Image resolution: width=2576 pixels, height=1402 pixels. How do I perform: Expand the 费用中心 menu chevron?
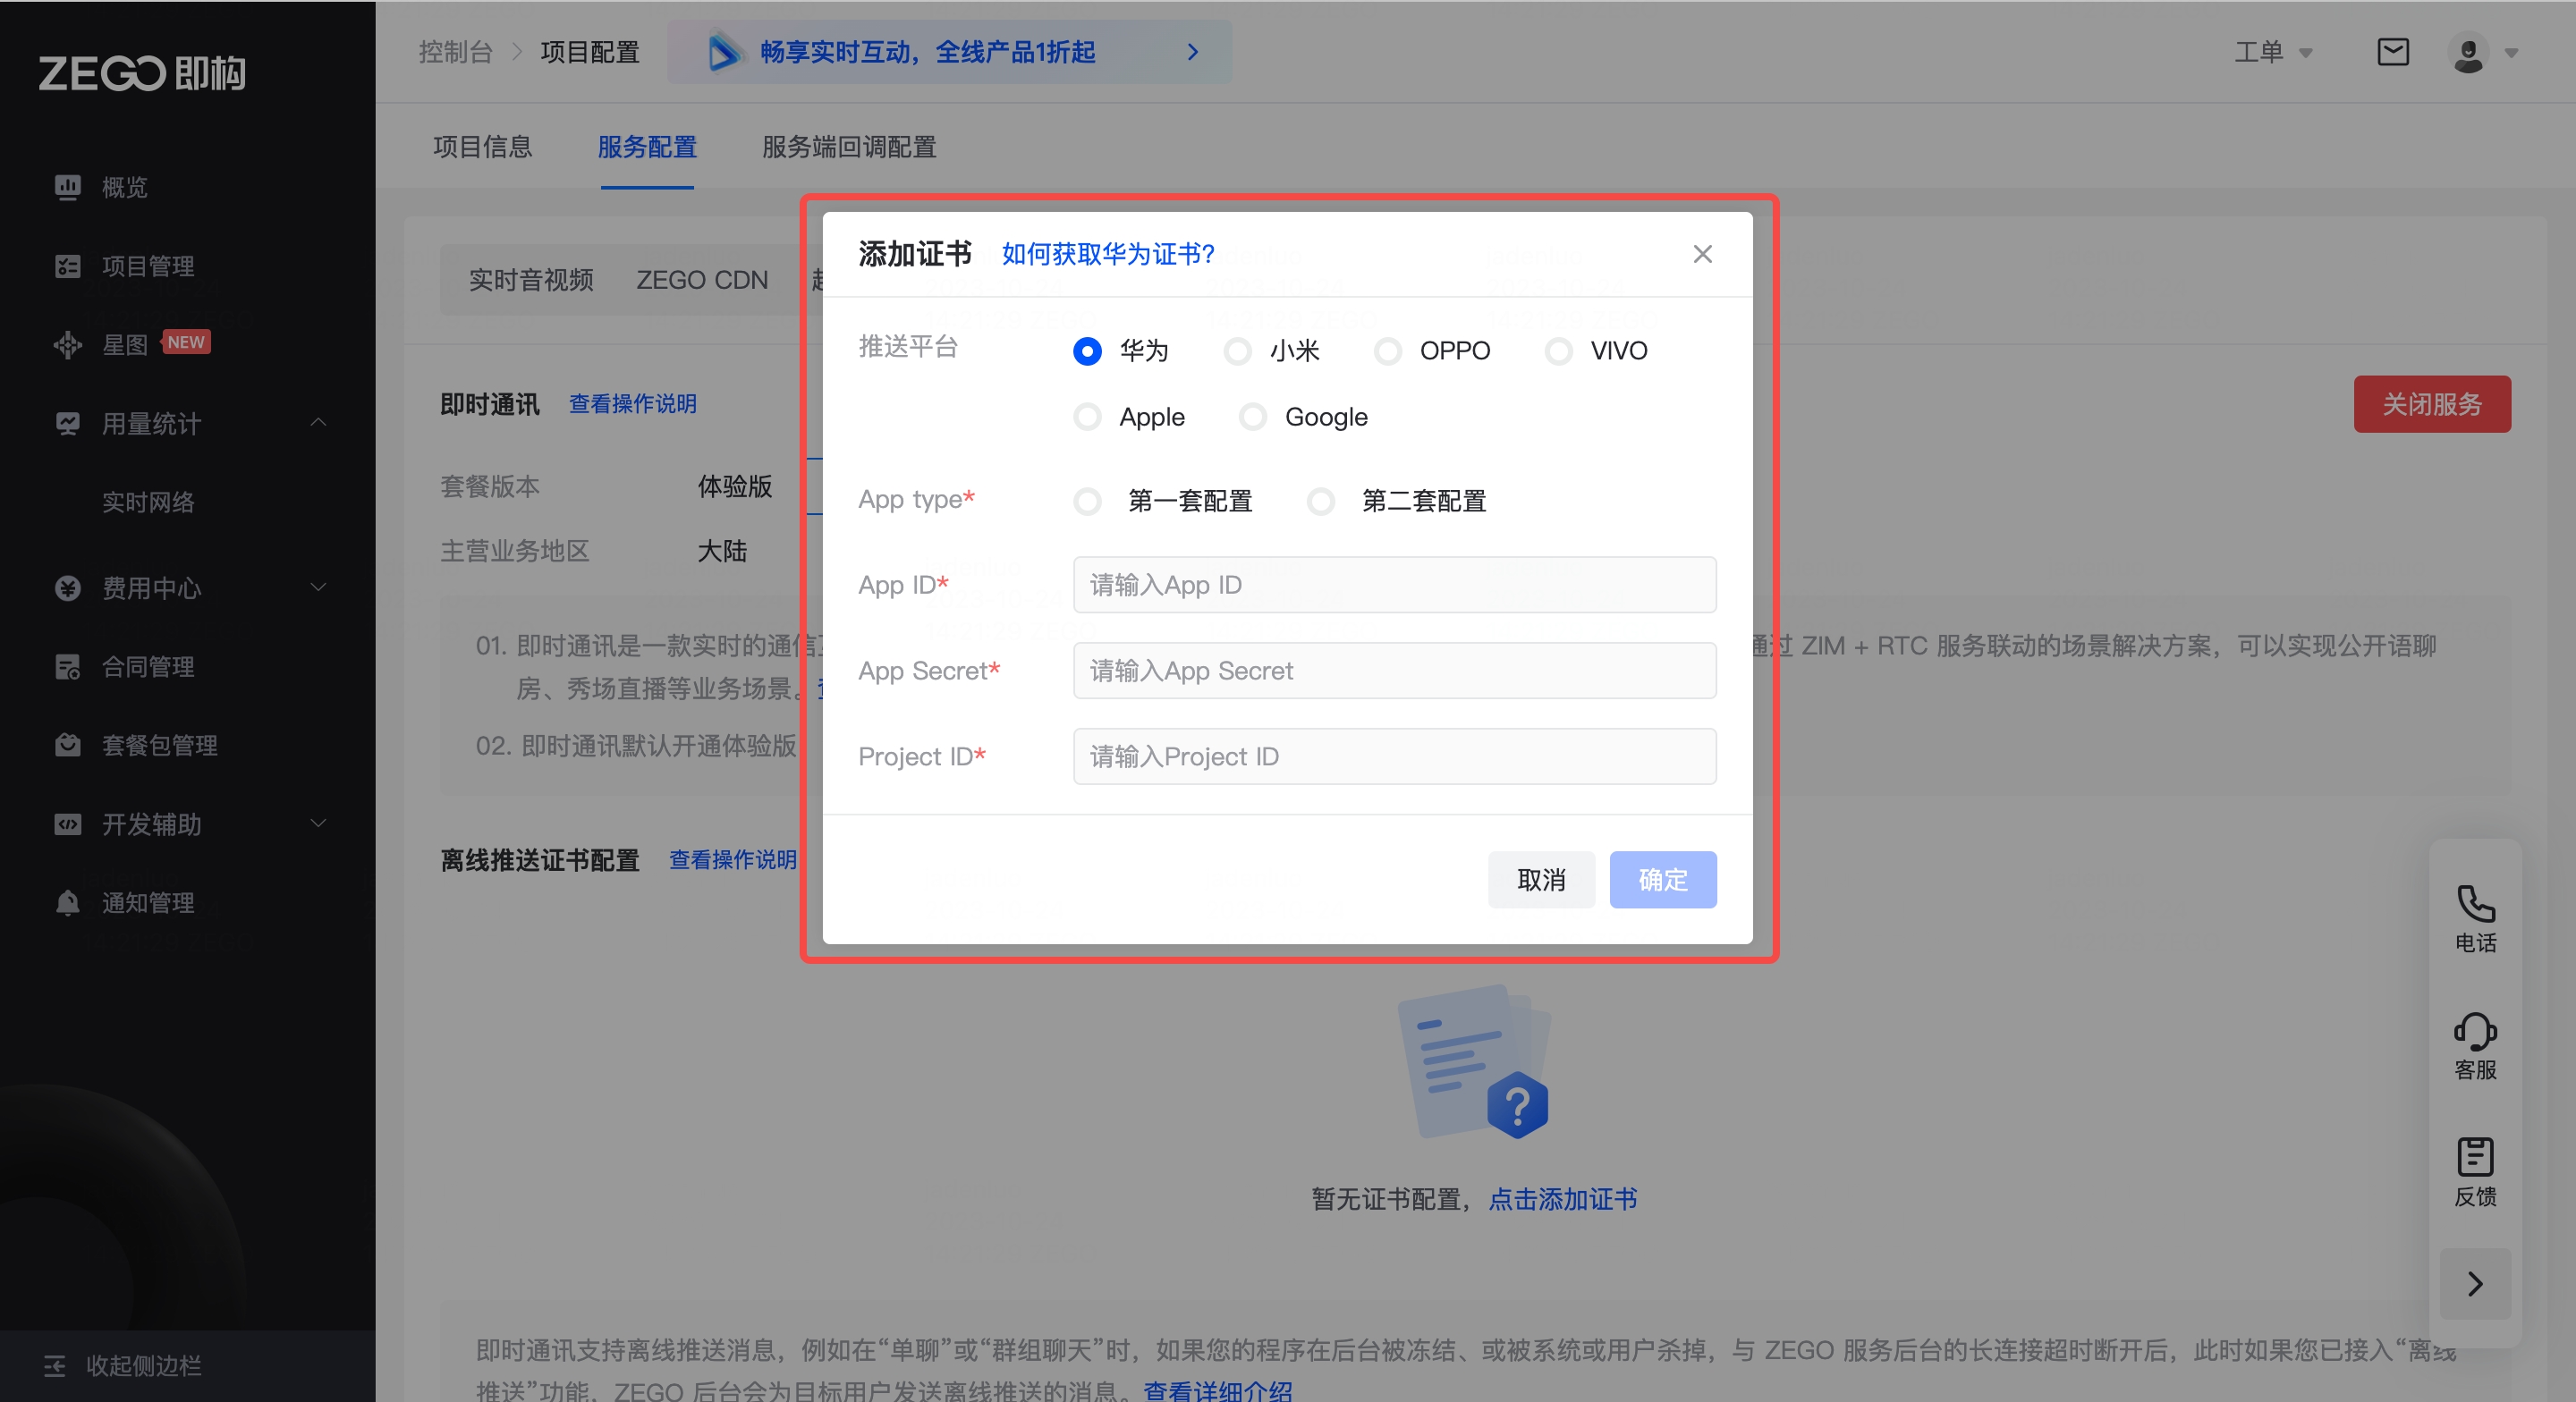319,587
